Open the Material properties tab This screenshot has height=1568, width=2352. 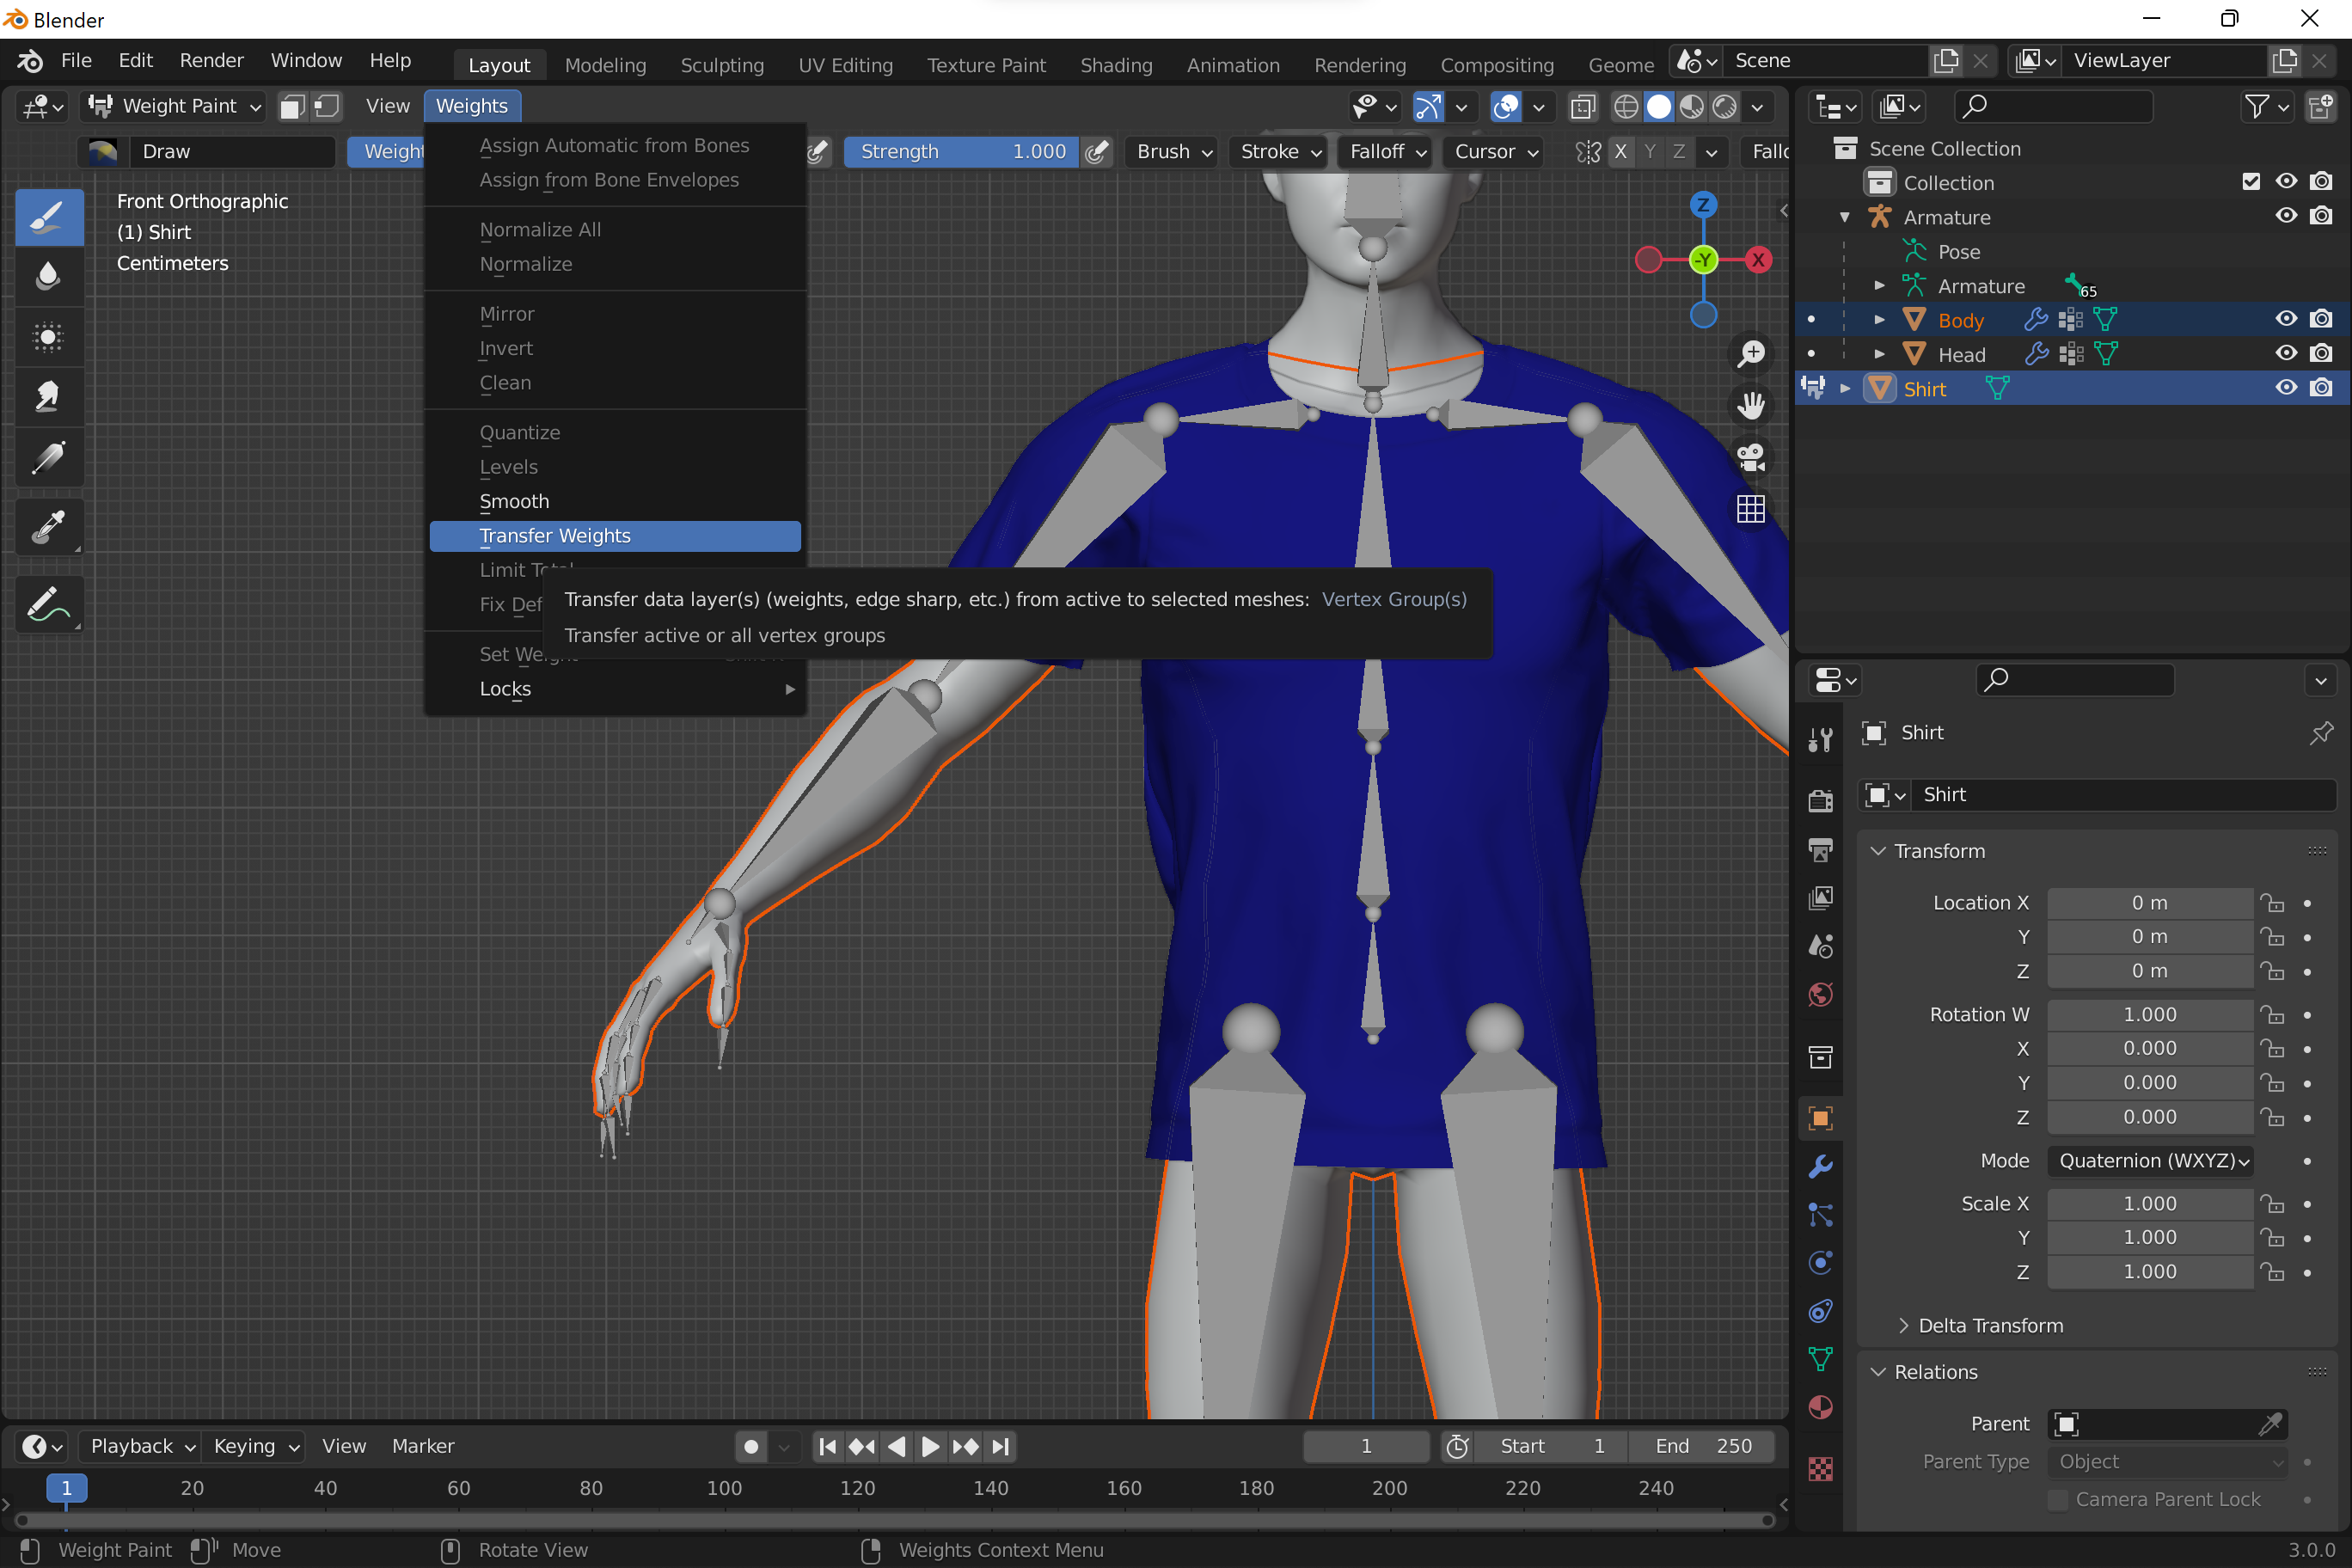tap(1820, 1407)
